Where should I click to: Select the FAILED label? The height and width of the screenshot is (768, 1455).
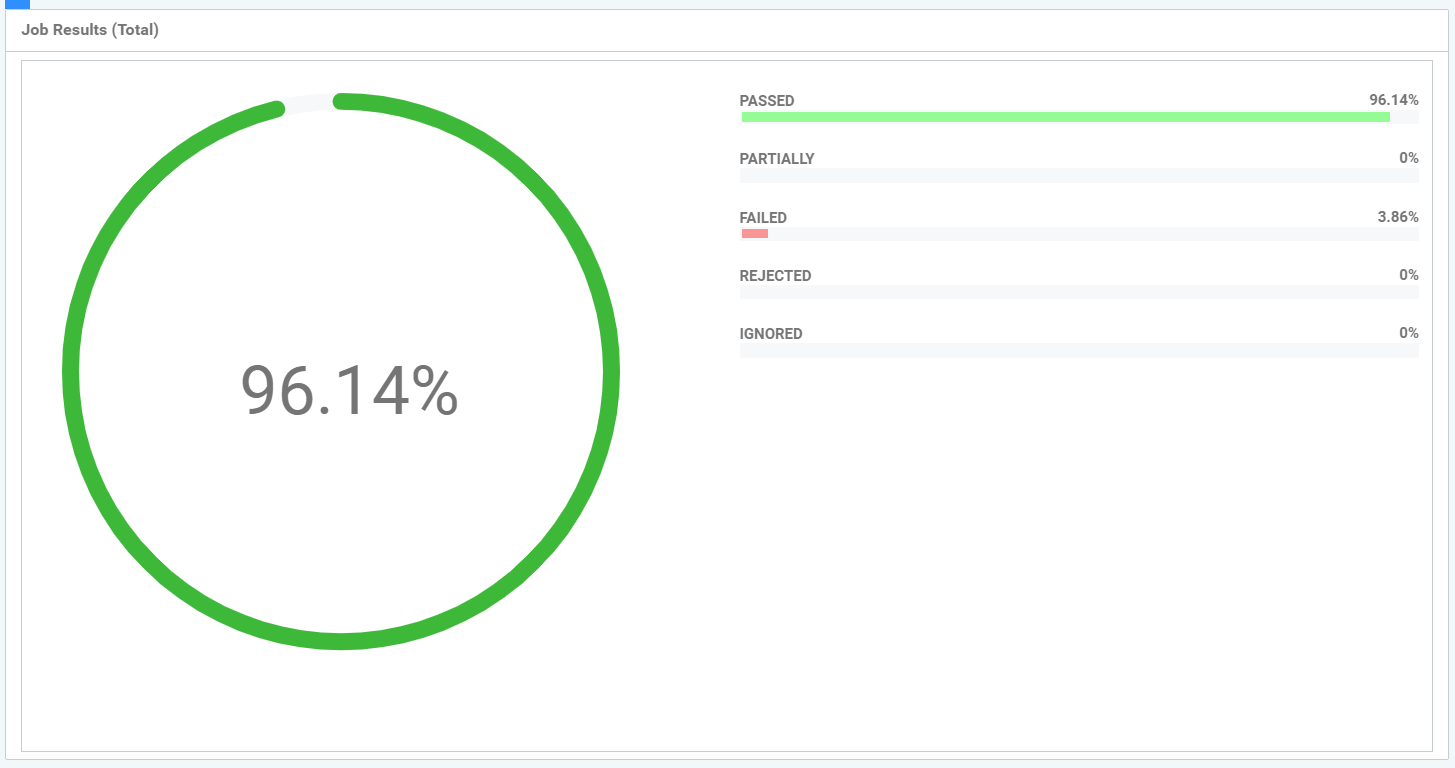click(763, 218)
